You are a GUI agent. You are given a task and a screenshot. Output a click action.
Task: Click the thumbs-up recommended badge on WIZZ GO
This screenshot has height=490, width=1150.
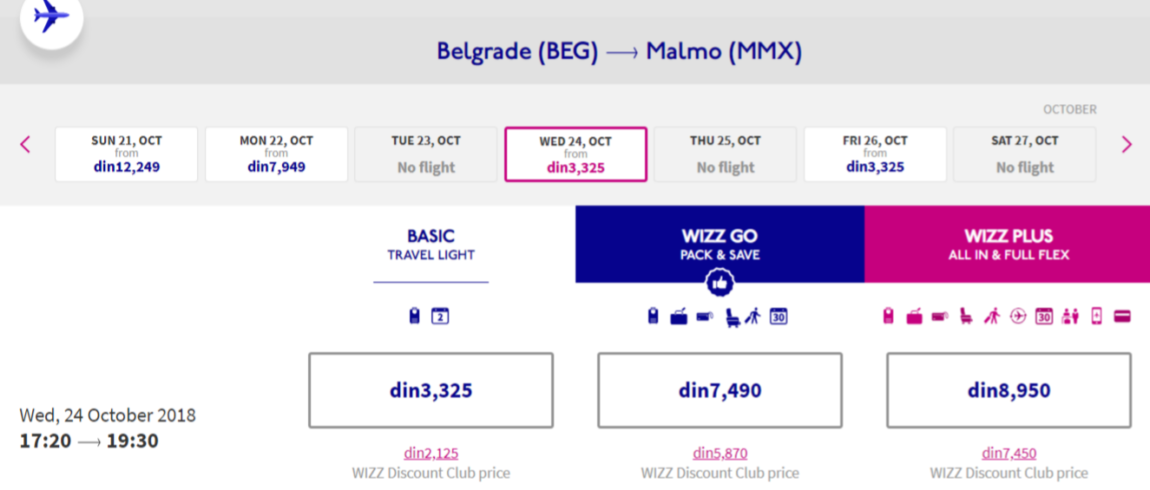(x=719, y=282)
